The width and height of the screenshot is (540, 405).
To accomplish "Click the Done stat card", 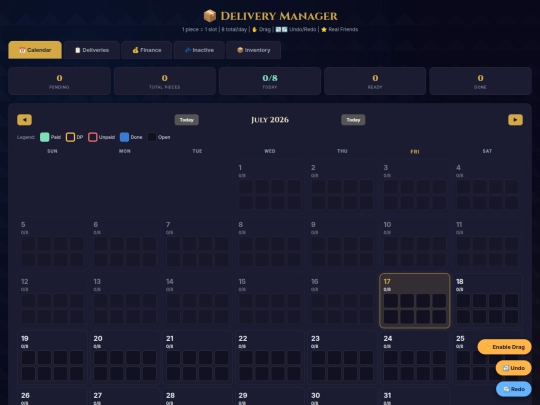I will [x=480, y=81].
